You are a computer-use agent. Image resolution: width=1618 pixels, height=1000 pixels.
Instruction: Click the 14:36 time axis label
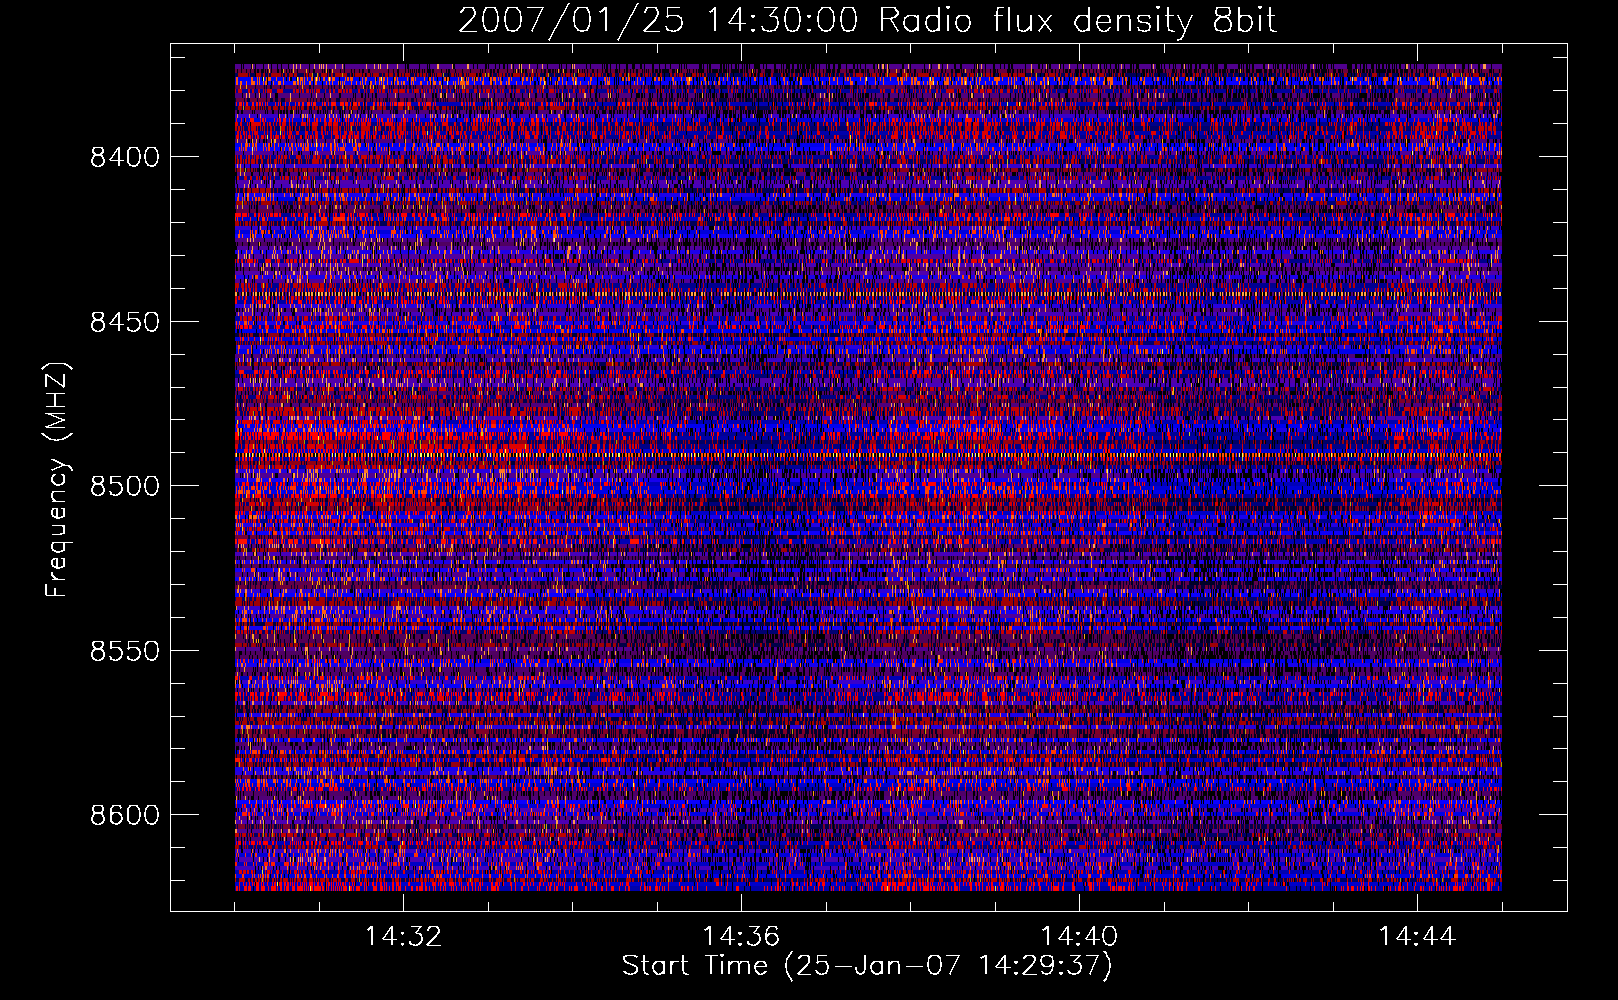coord(741,937)
